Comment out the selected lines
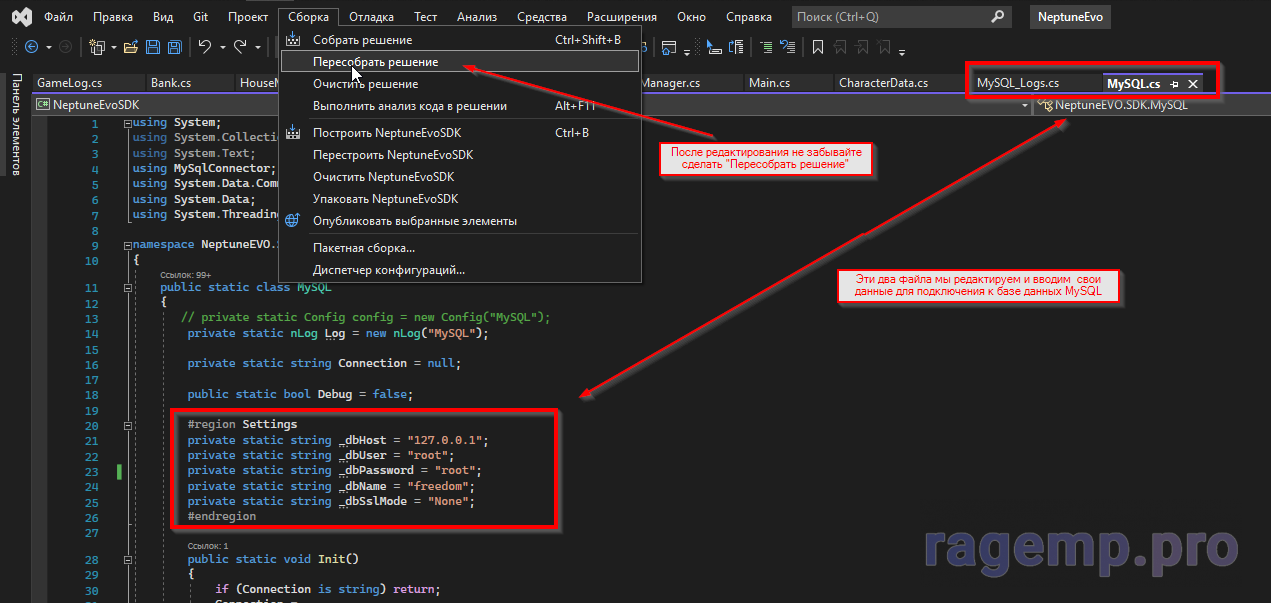This screenshot has height=603, width=1271. coord(766,47)
